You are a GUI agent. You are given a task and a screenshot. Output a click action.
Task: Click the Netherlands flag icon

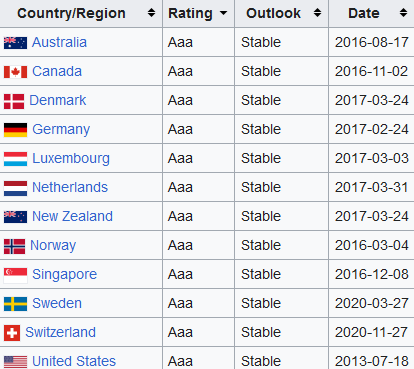15,188
